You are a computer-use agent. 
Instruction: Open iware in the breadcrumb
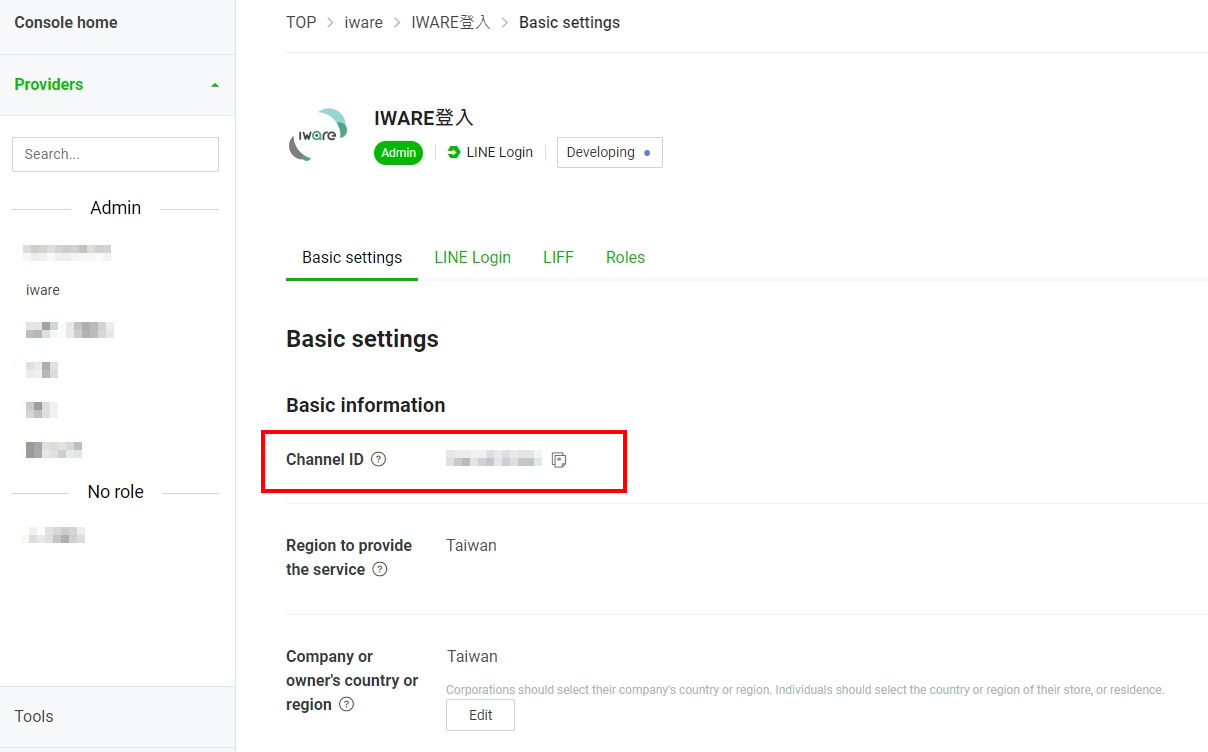pos(363,22)
